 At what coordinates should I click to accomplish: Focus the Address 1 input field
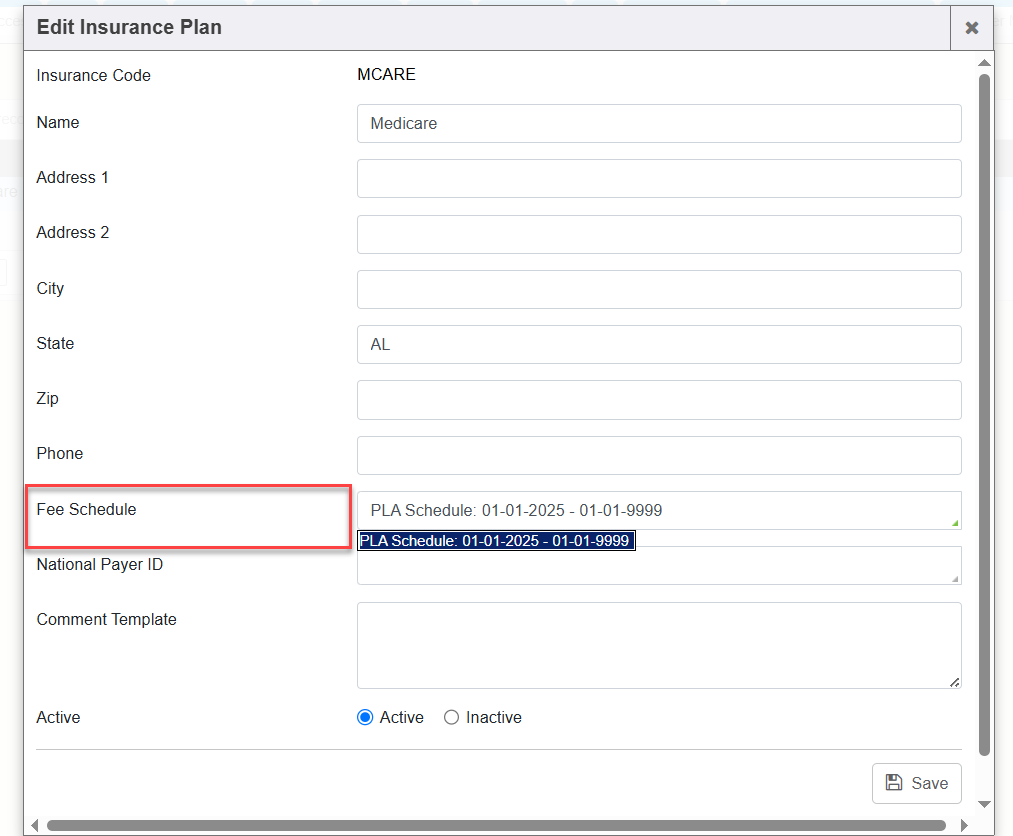pos(658,179)
